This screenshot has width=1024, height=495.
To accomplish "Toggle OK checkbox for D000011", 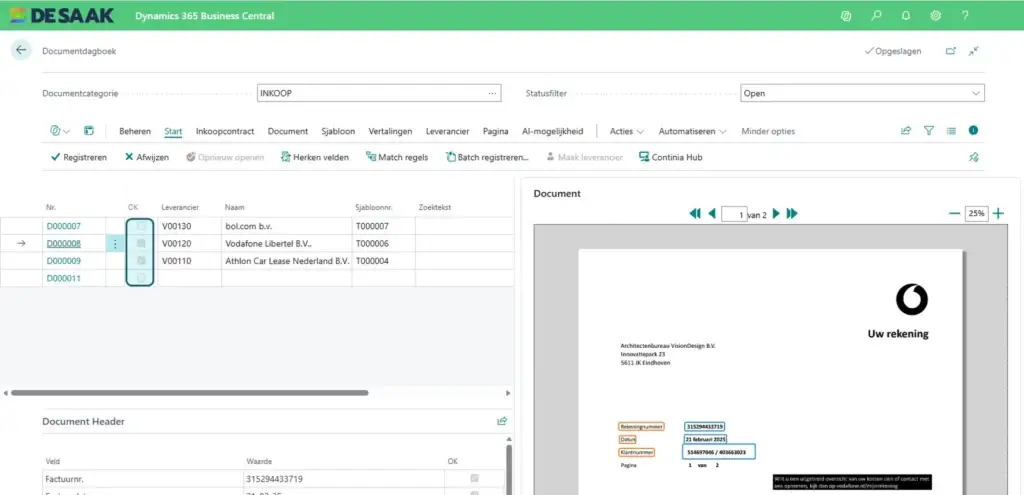I will [141, 278].
